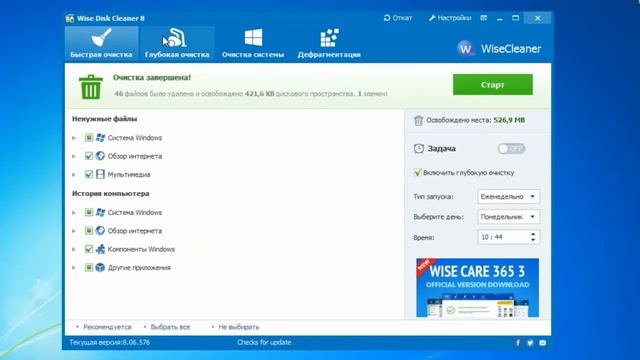Click Windows flag icon in История компьютера
The height and width of the screenshot is (360, 640).
tap(100, 212)
